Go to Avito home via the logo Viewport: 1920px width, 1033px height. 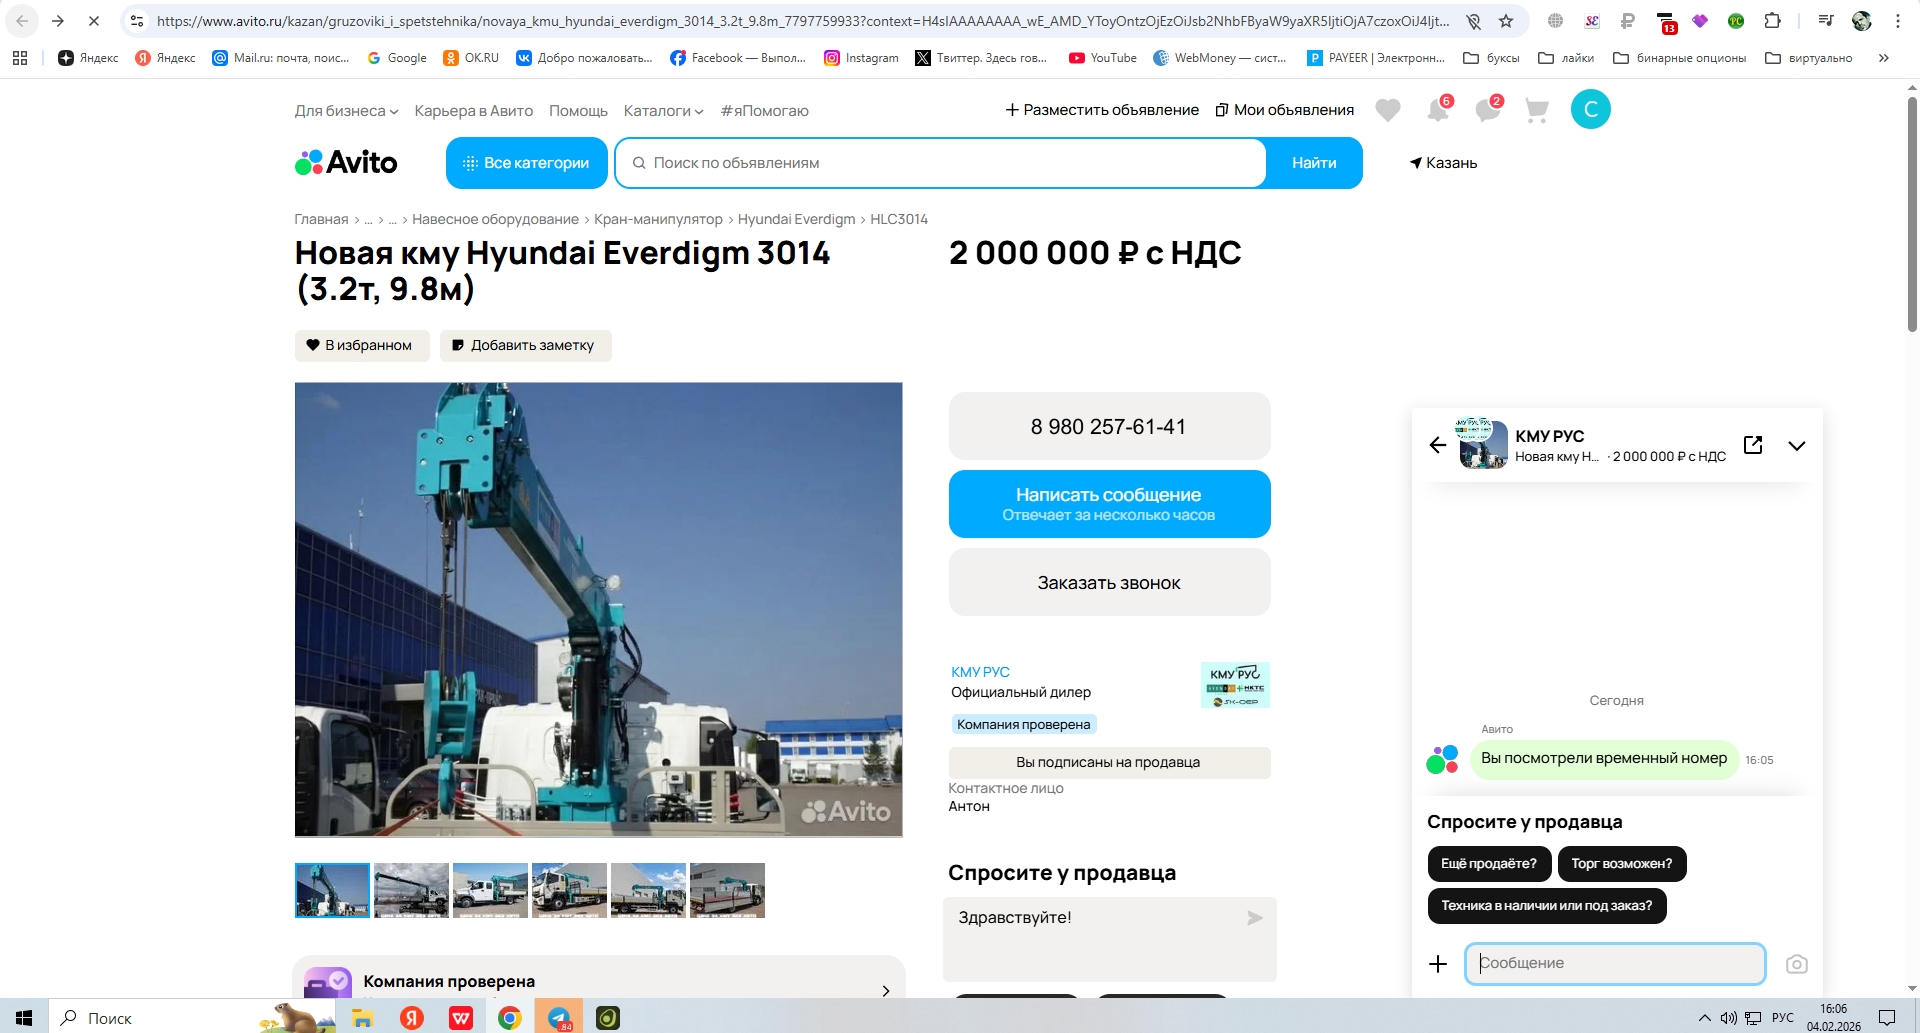click(x=346, y=162)
